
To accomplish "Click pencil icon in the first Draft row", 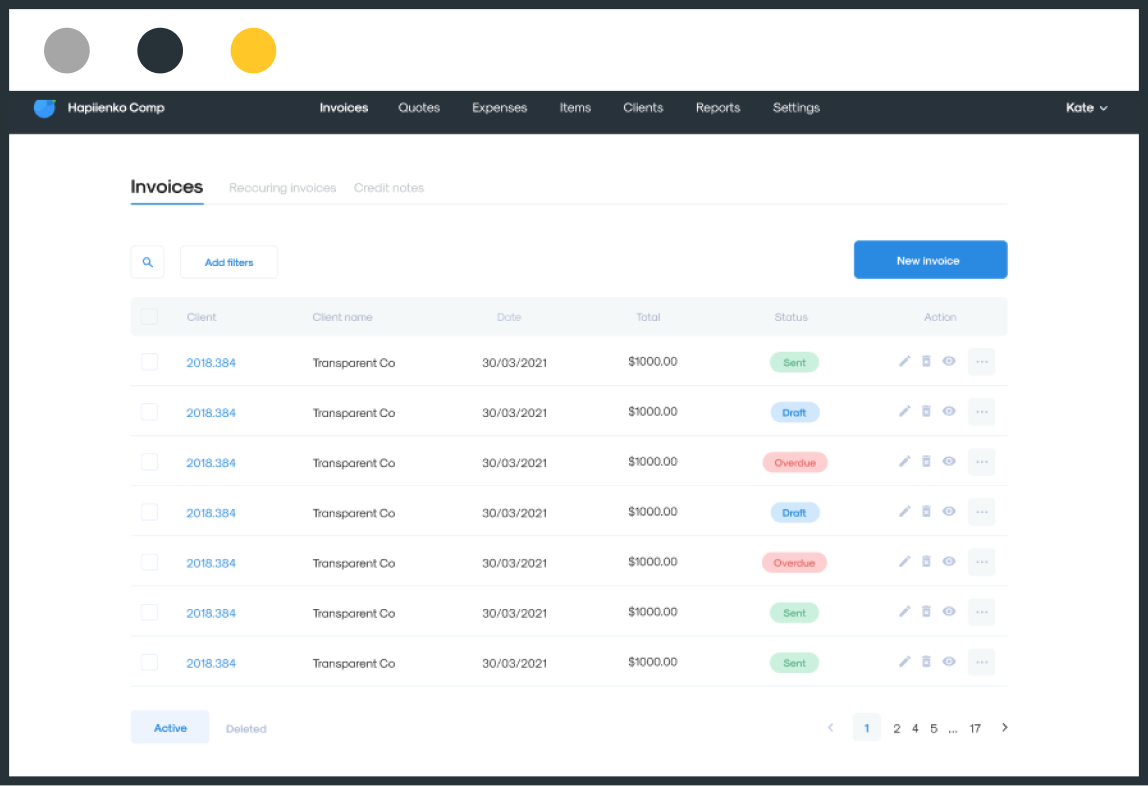I will click(x=904, y=411).
